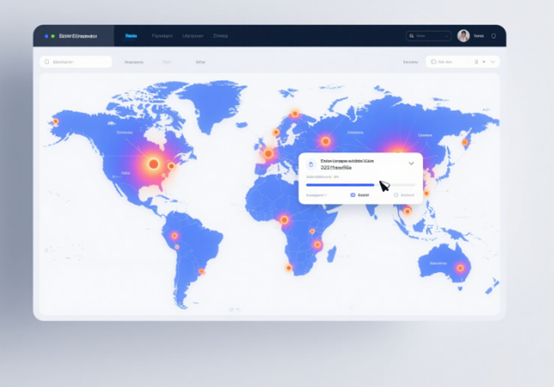
Task: Click the third filter link in the light toolbar
Action: coord(200,62)
